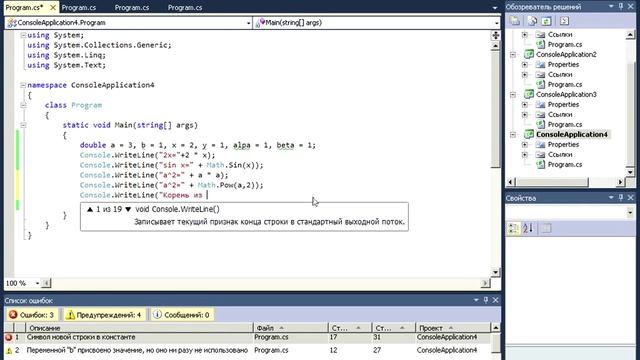Pin the Список ошибок panel with pushpin
This screenshot has width=640, height=360.
point(486,300)
